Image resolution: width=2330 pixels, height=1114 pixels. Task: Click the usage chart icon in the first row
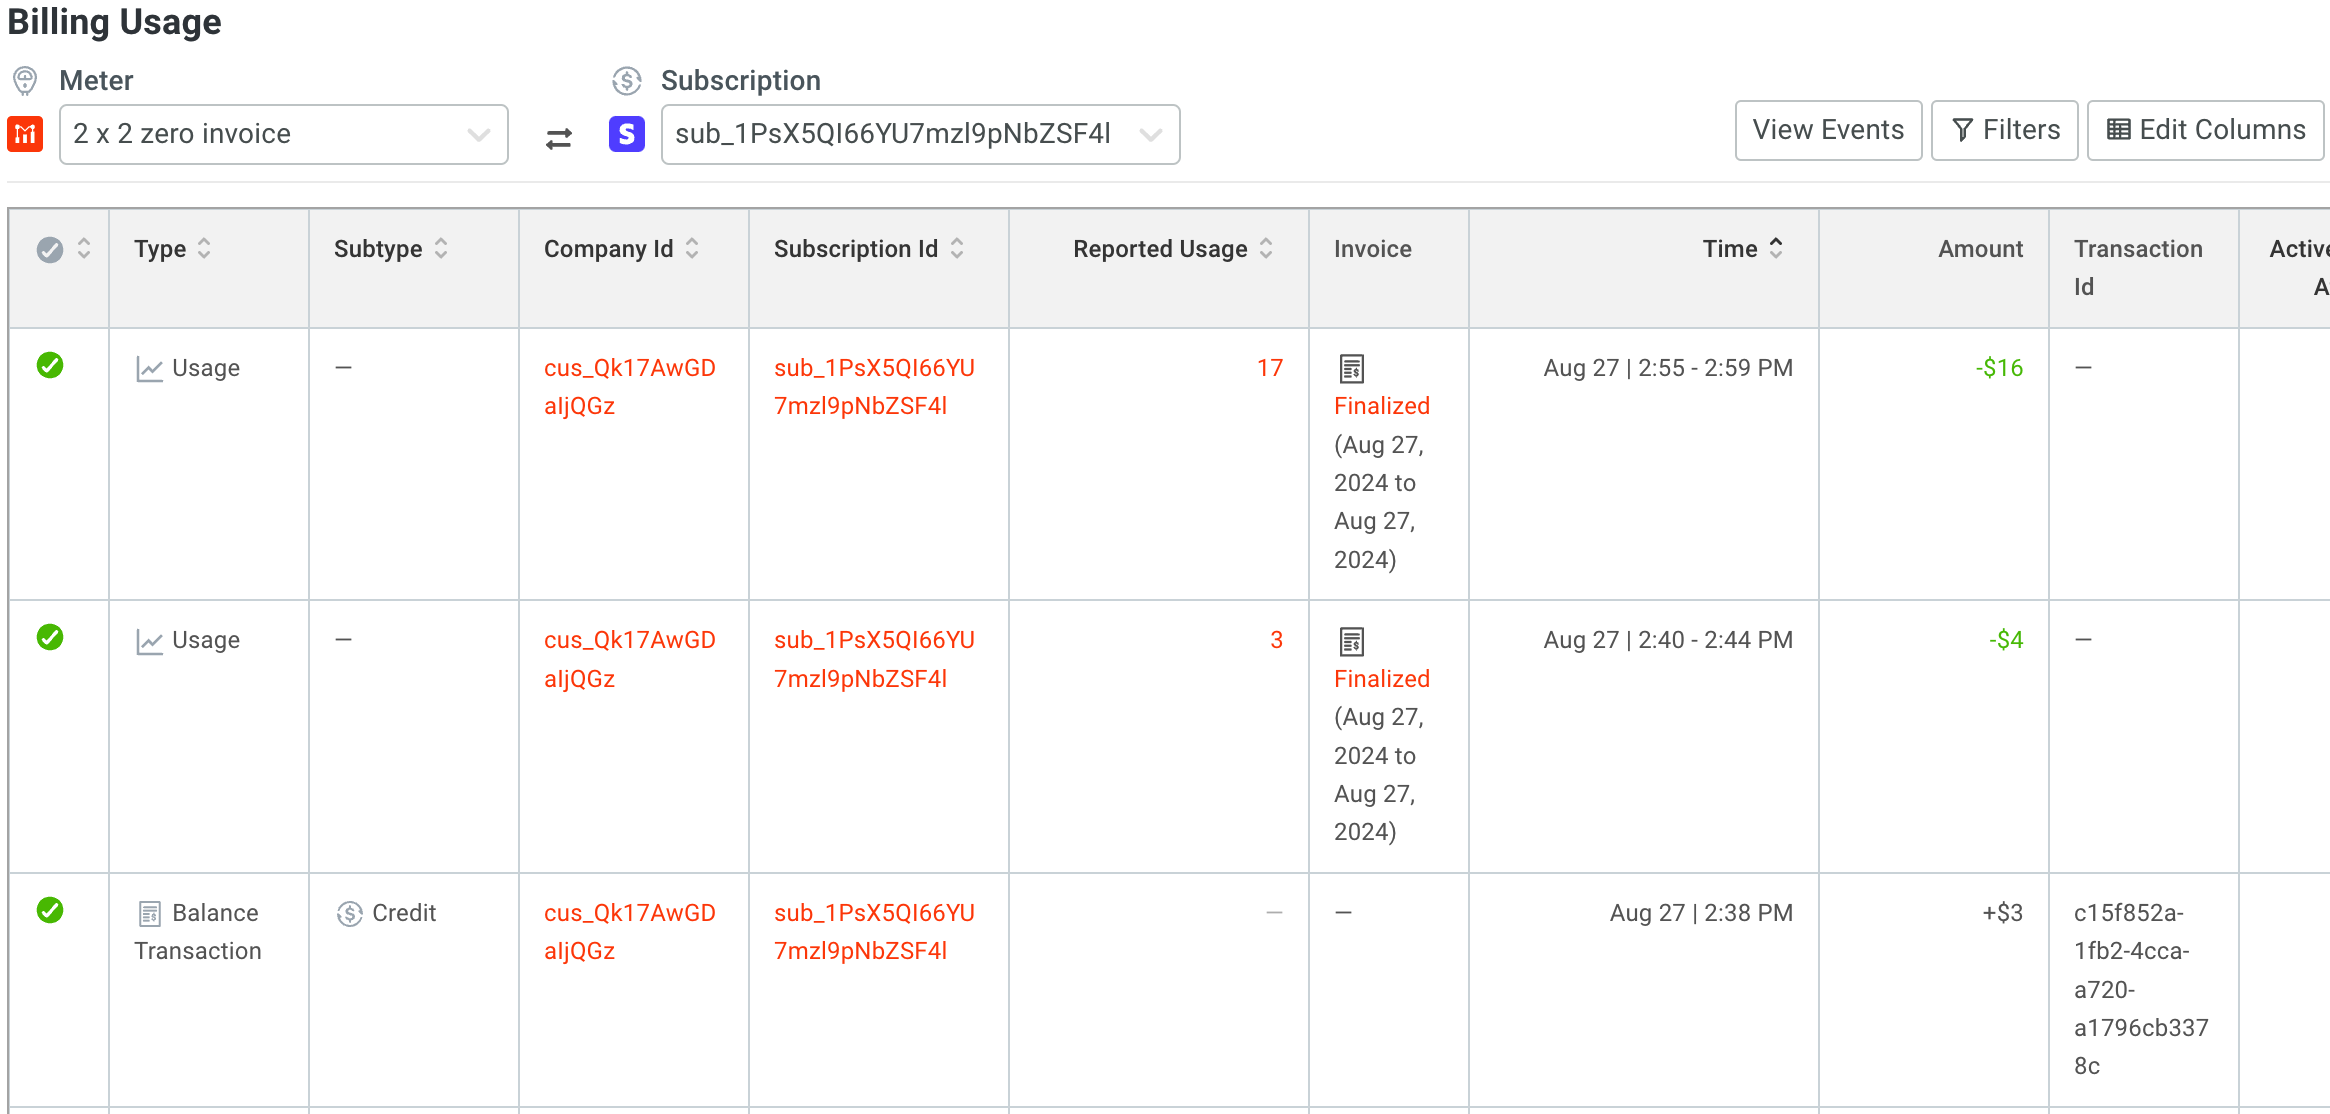tap(148, 367)
